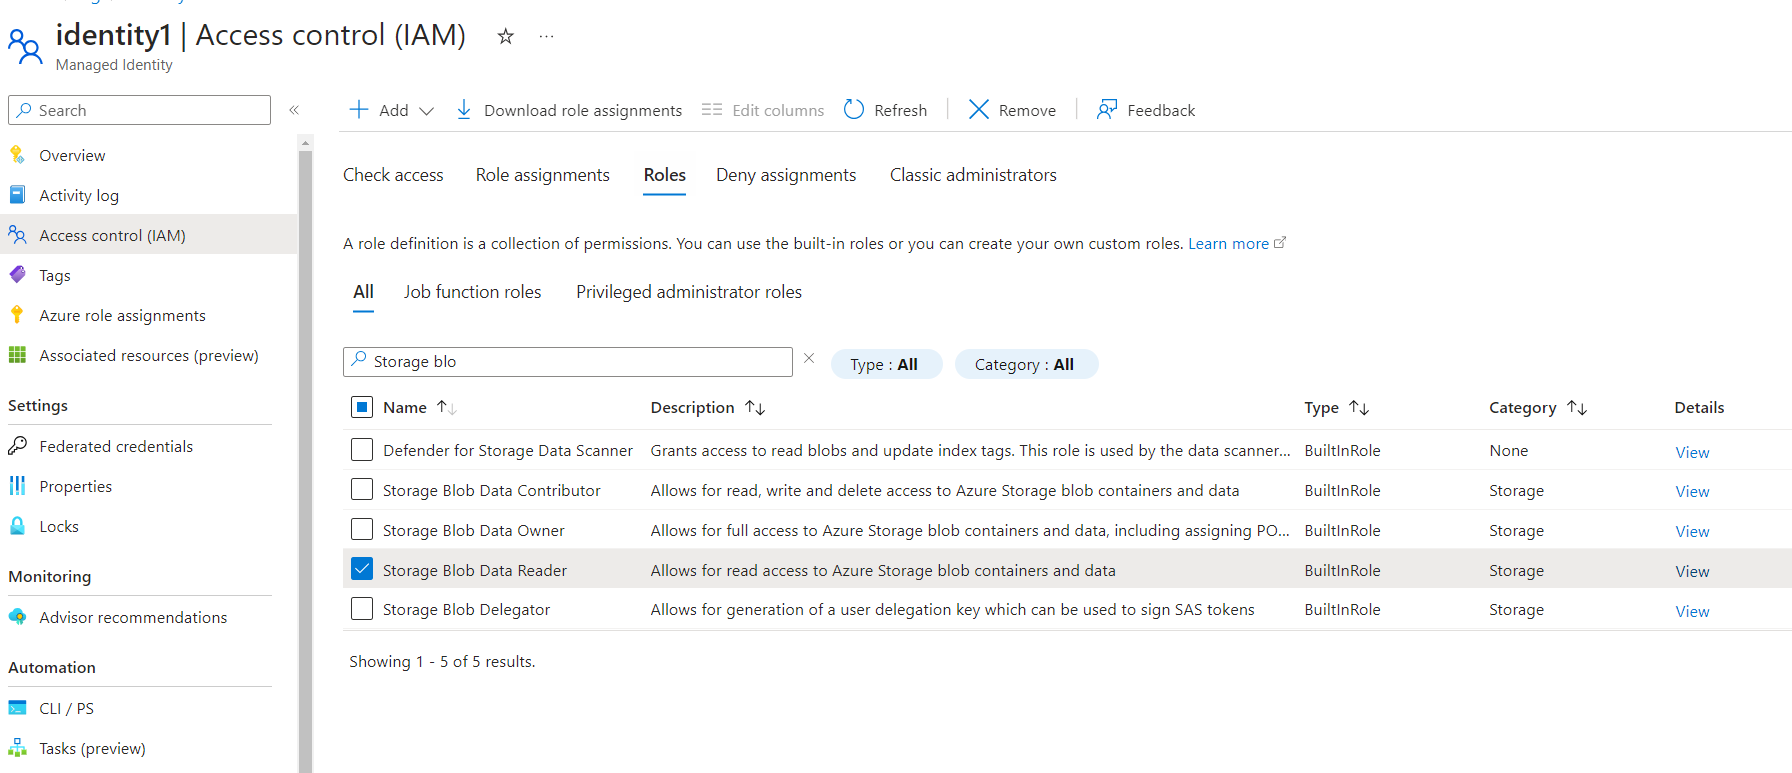Click the role search box containing Storage blo
The height and width of the screenshot is (773, 1792).
(x=568, y=362)
